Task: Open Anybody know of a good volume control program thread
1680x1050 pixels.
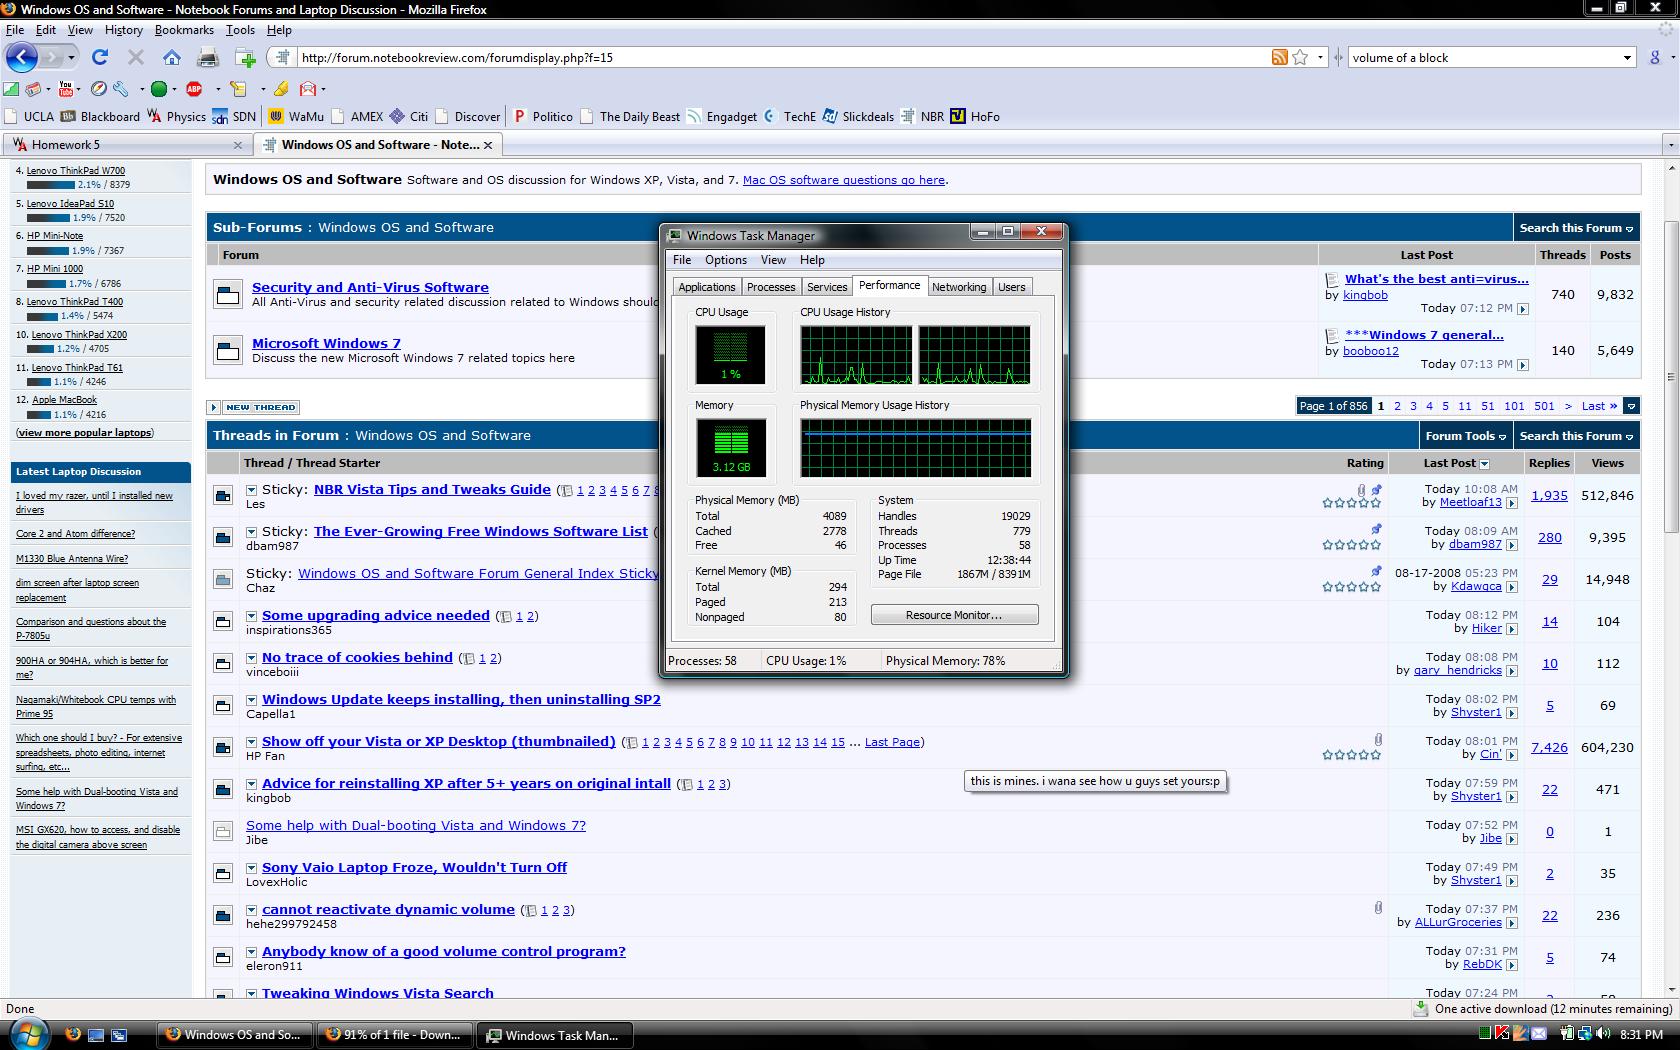Action: (443, 951)
